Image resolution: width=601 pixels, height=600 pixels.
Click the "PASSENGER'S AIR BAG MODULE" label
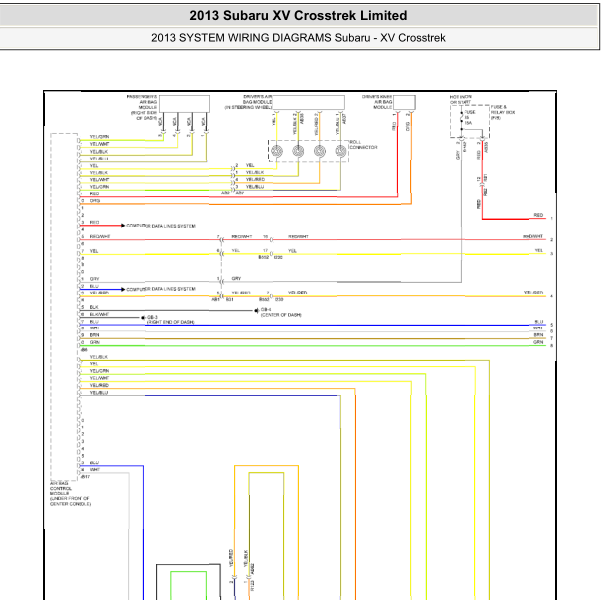(142, 107)
